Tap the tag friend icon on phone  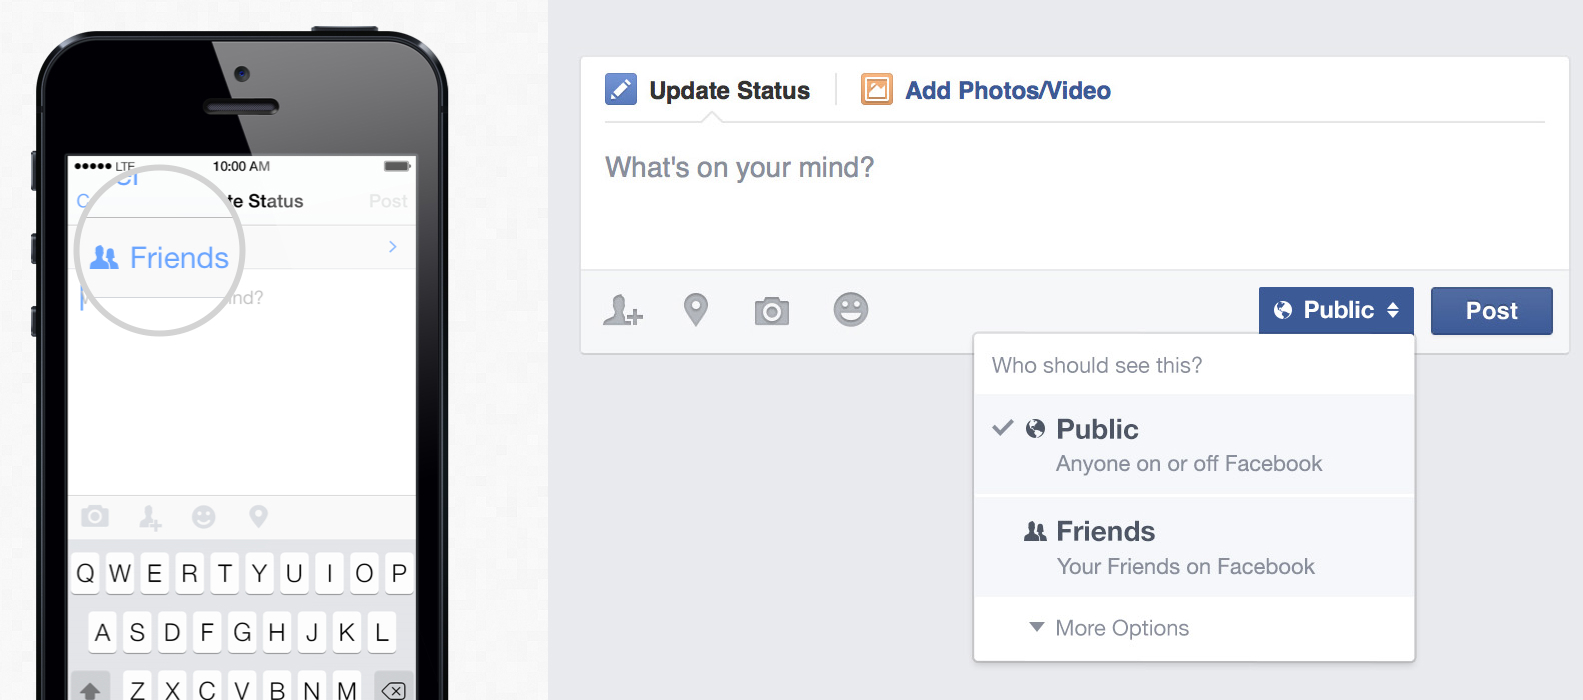[x=150, y=517]
